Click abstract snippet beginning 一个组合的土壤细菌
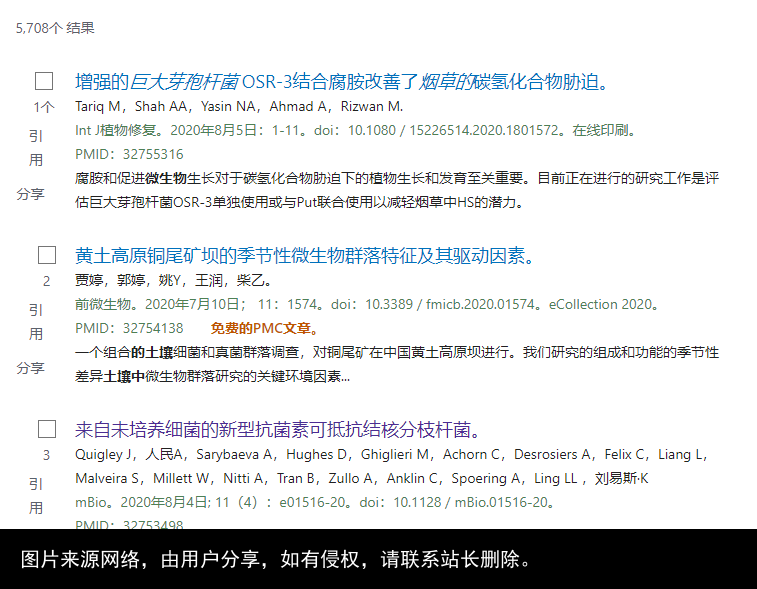757x589 pixels. 397,364
